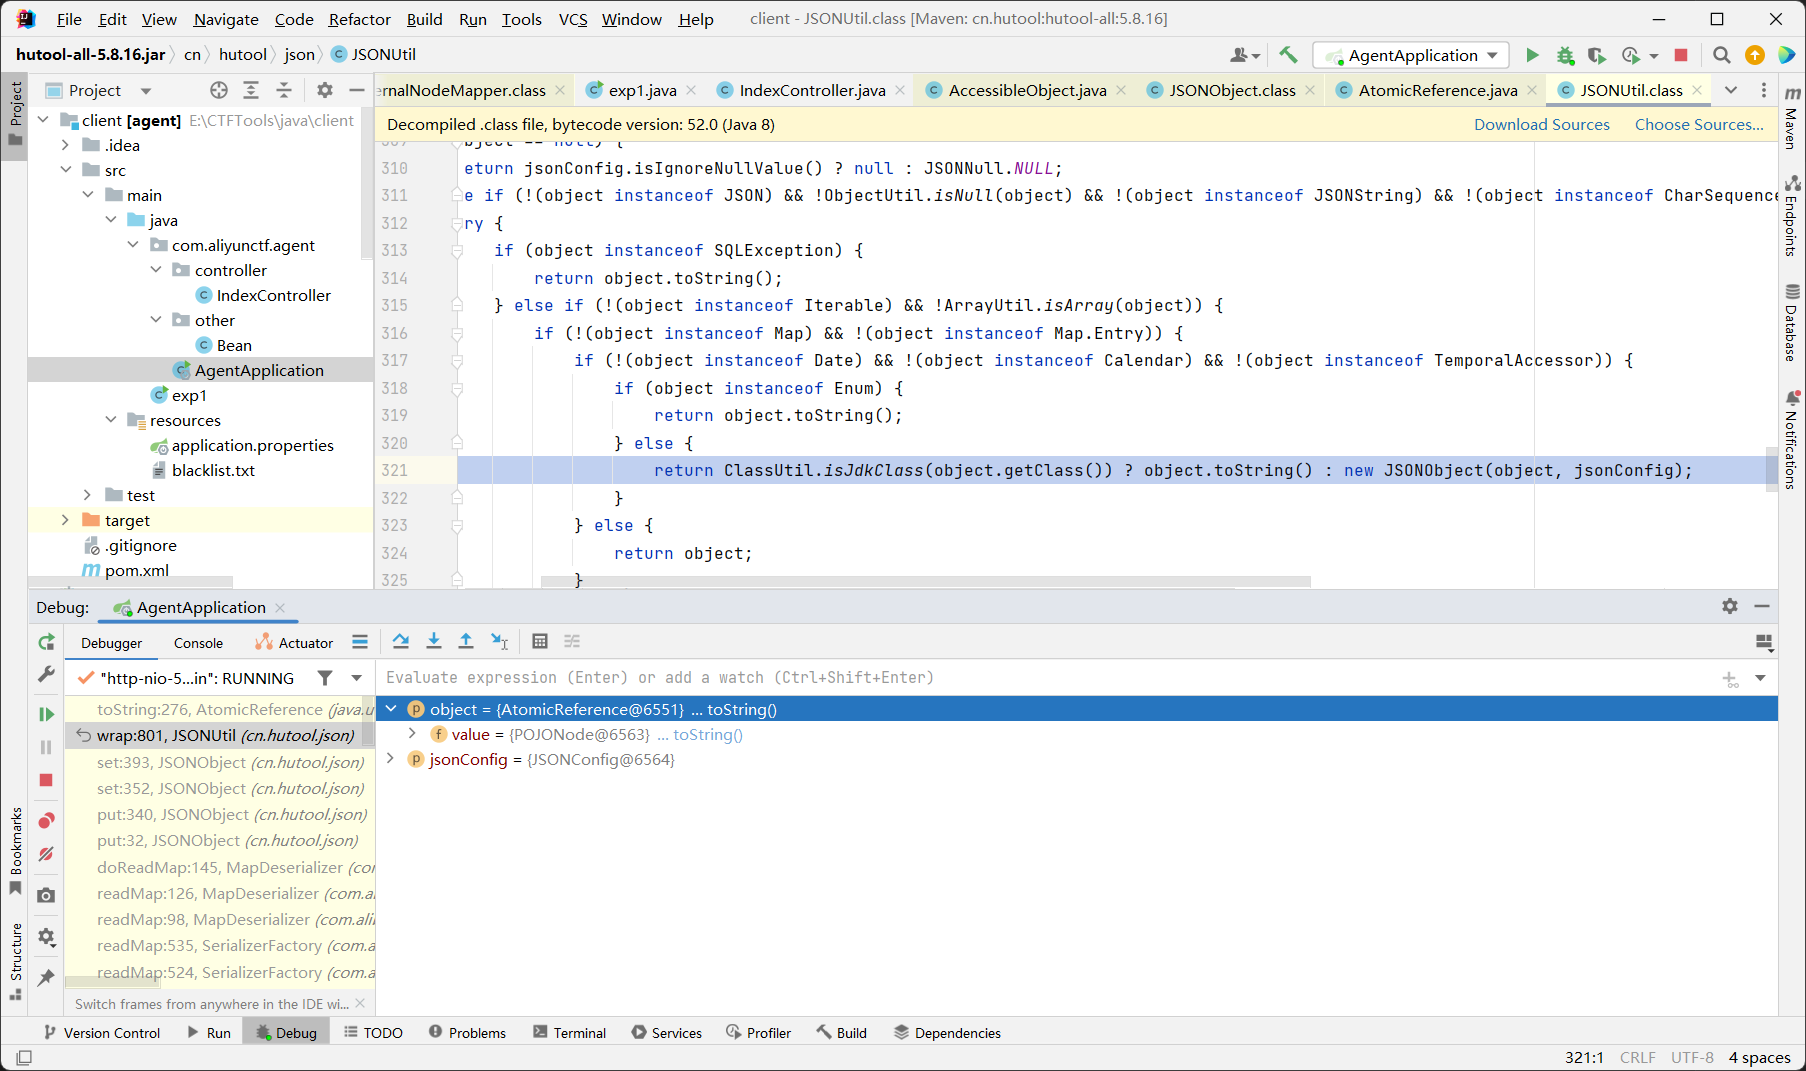This screenshot has height=1071, width=1806.
Task: Open the Refactor menu
Action: (x=359, y=19)
